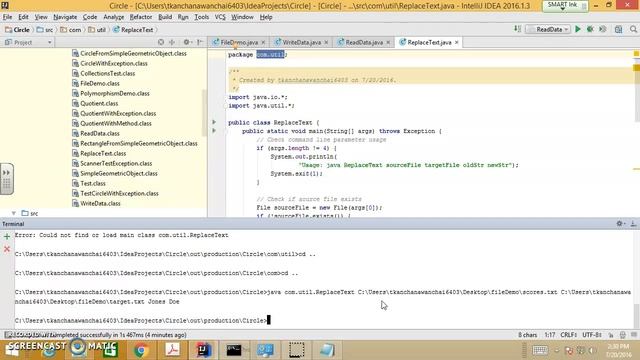Open the File menu
Image resolution: width=640 pixels, height=360 pixels.
[x=7, y=17]
